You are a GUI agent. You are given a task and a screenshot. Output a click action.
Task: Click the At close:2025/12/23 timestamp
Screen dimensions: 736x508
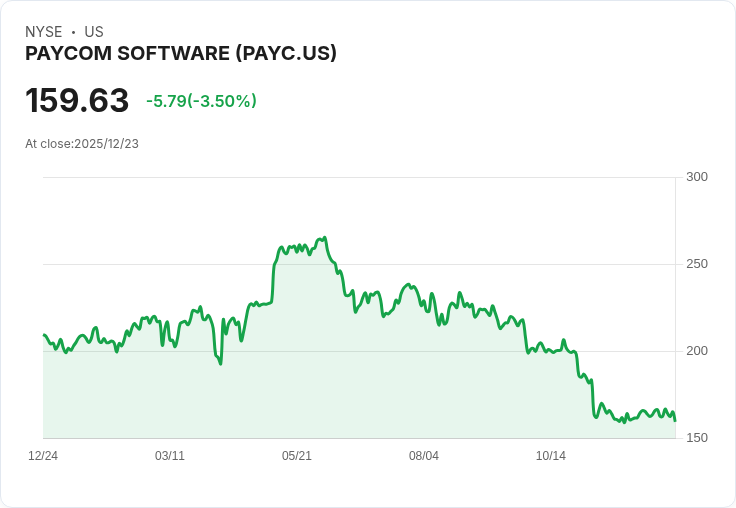tap(82, 144)
